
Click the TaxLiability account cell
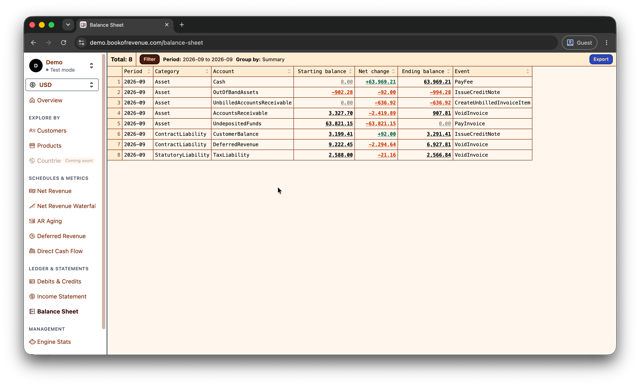[252, 155]
